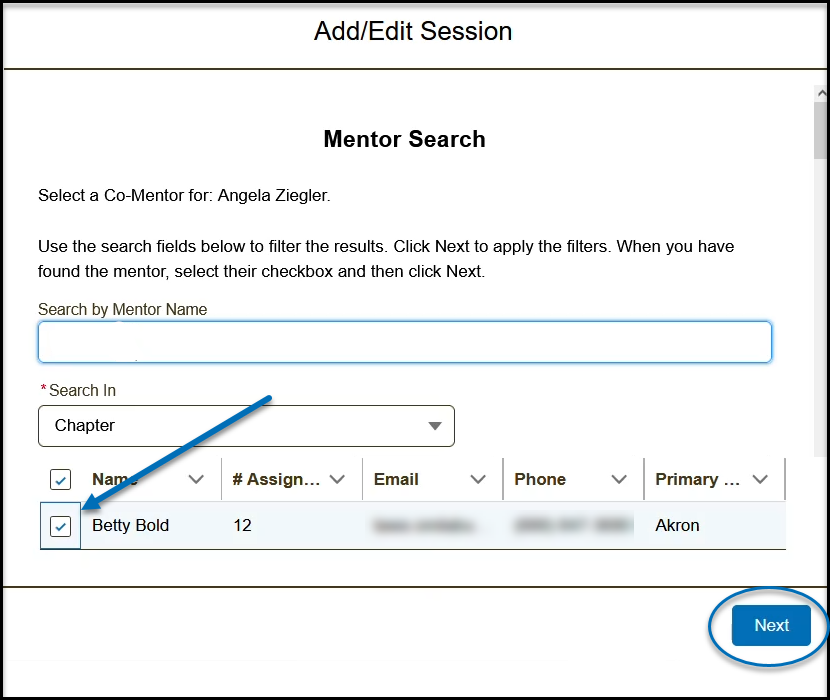Click the Phone column header label
The height and width of the screenshot is (700, 830).
click(x=540, y=479)
